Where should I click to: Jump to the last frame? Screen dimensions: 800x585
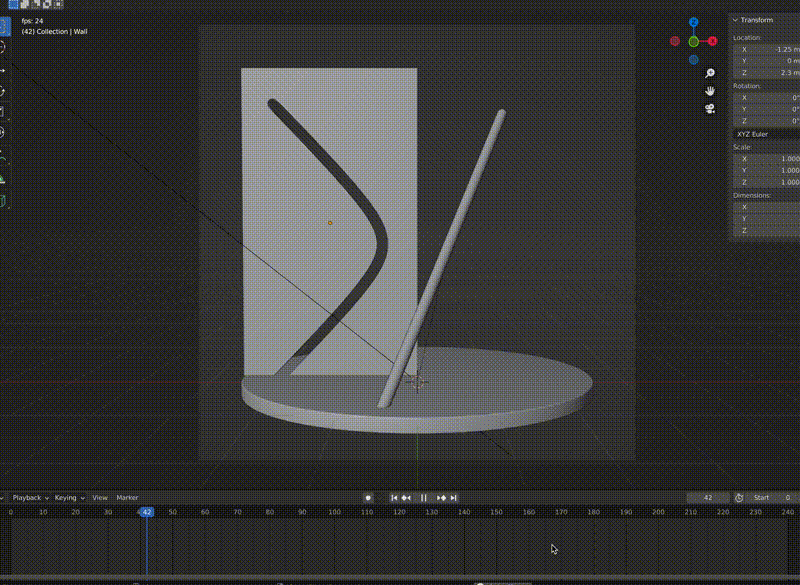(x=454, y=498)
